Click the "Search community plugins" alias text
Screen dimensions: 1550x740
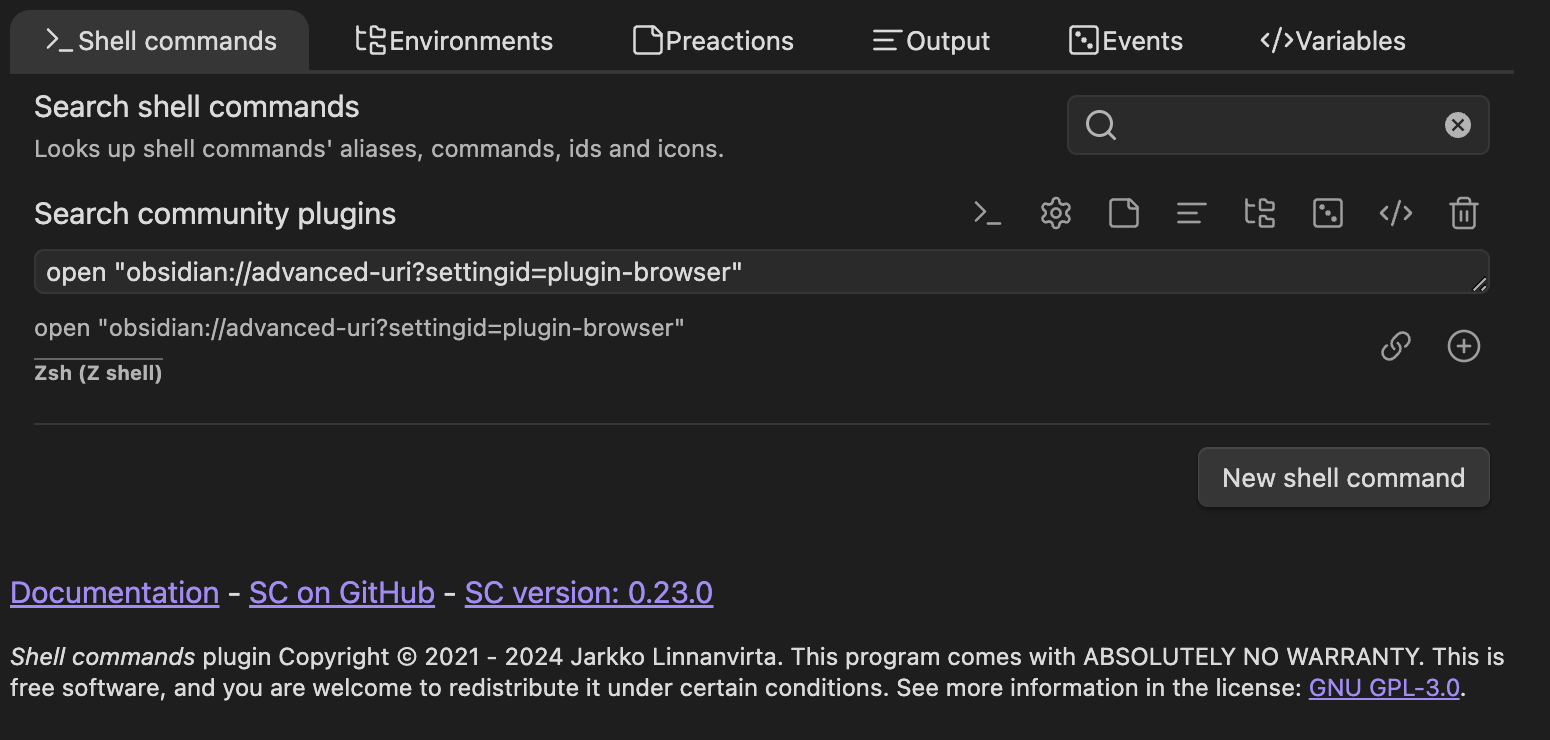[x=215, y=214]
